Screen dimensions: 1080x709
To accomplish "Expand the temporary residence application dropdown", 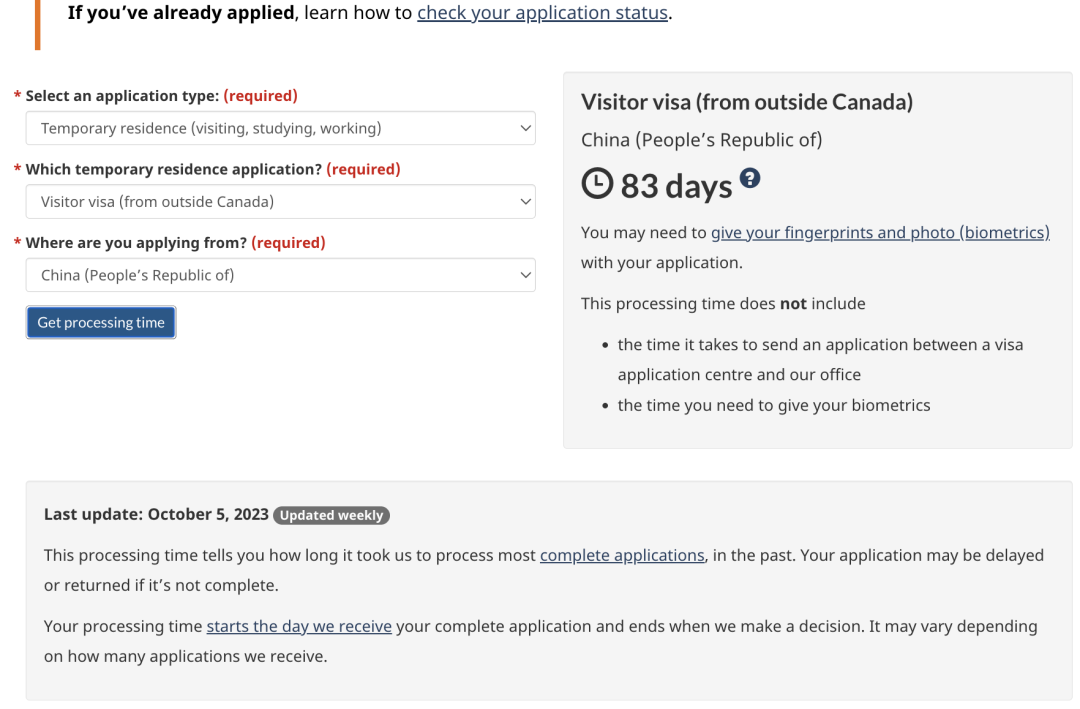I will (280, 202).
